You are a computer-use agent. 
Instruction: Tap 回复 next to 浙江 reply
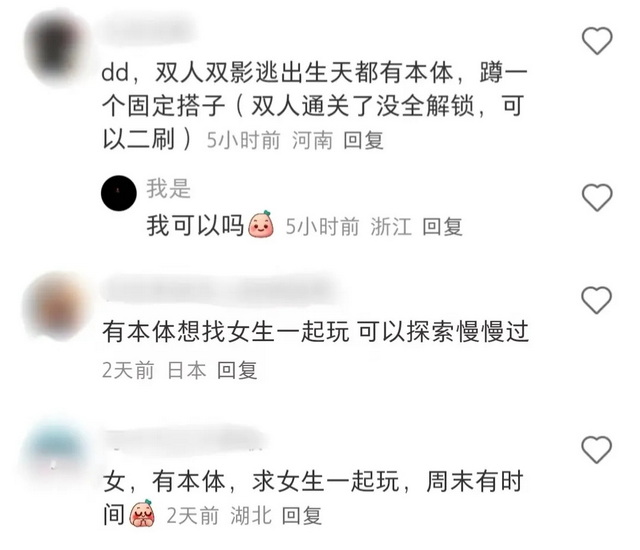pos(442,227)
